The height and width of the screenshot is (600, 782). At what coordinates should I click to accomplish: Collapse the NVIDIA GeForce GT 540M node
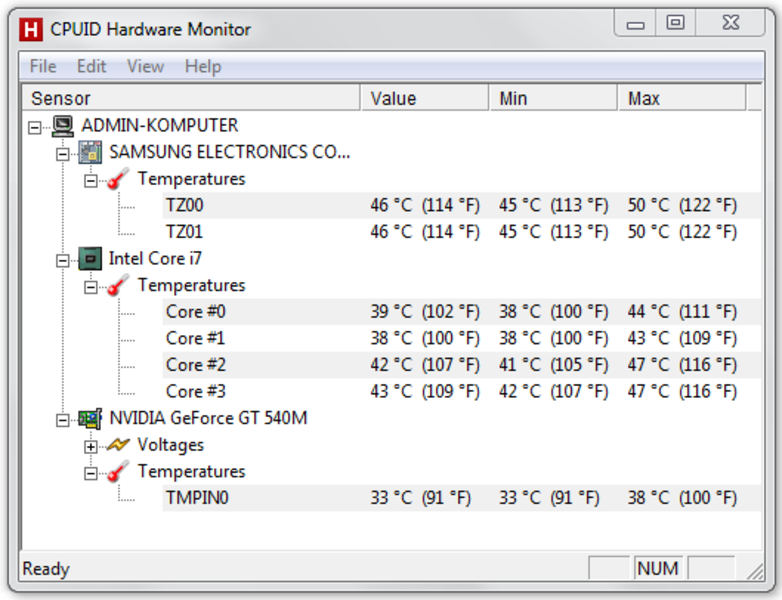62,420
